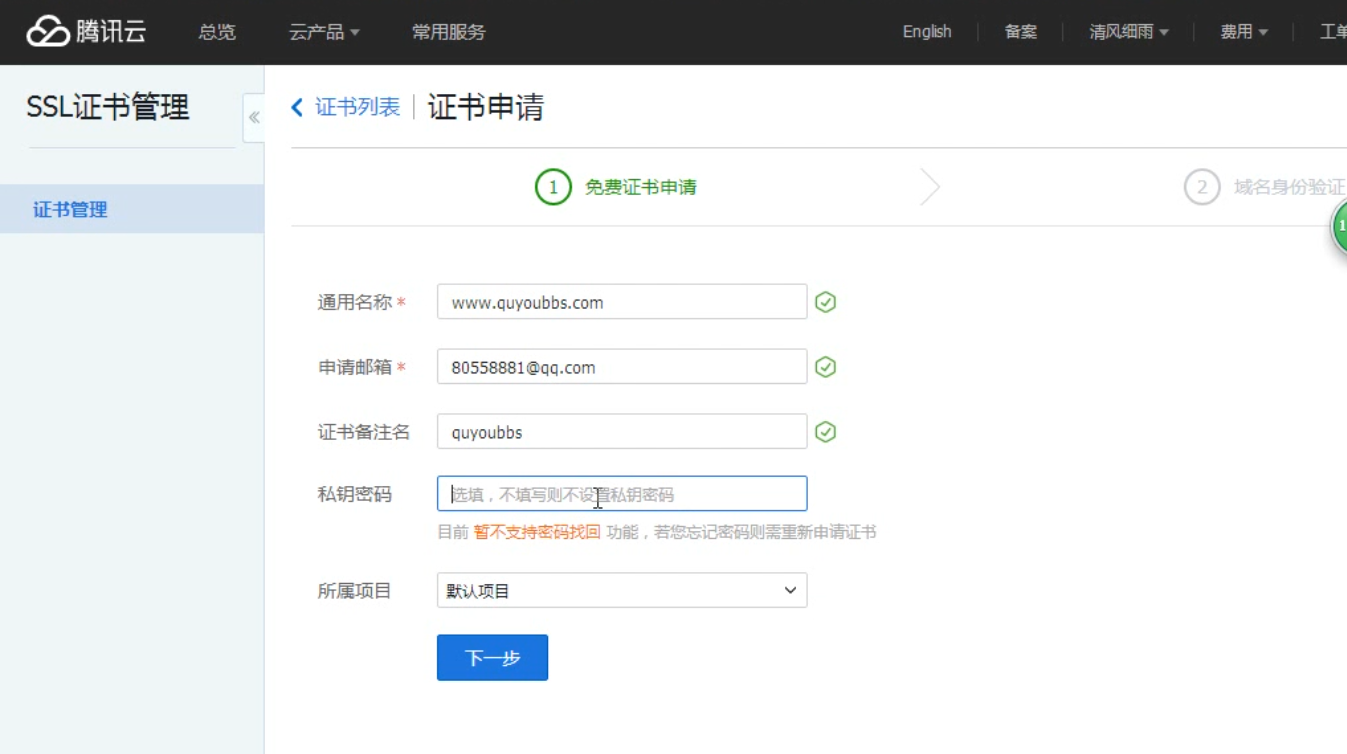Image resolution: width=1347 pixels, height=754 pixels.
Task: Switch language via English link
Action: [x=926, y=32]
